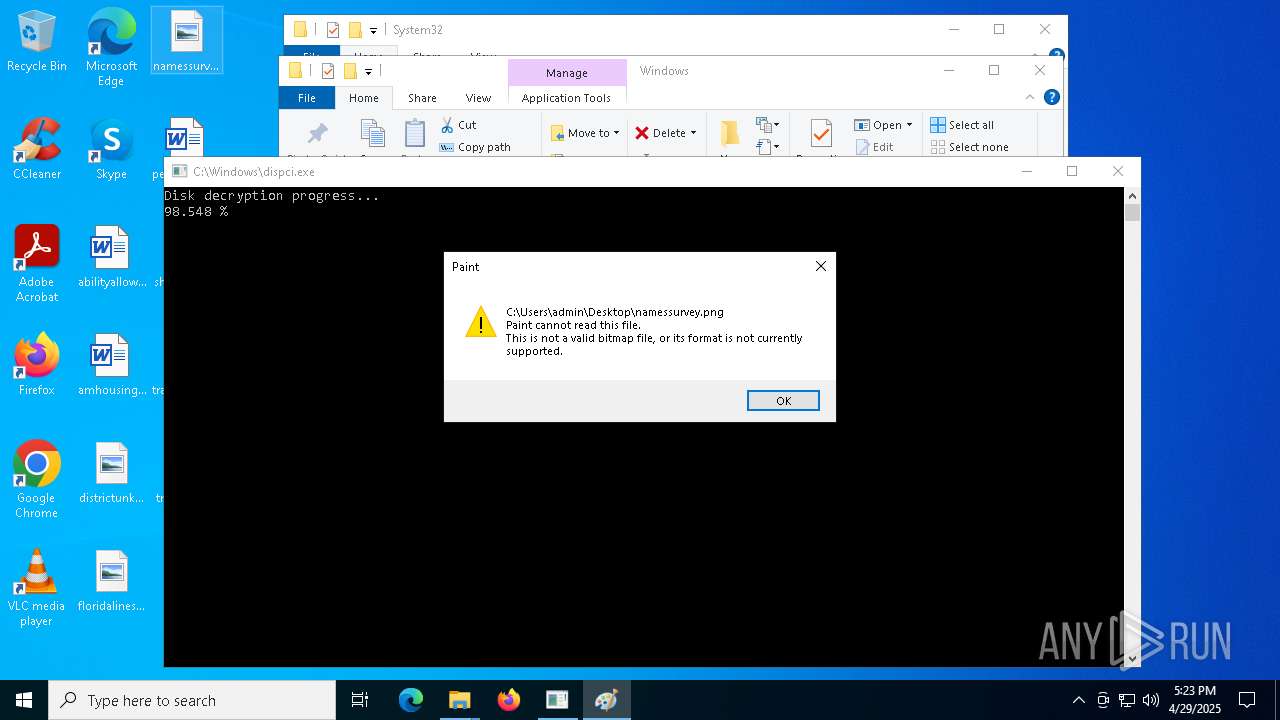The image size is (1280, 720).
Task: Open Task View from taskbar
Action: (x=360, y=700)
